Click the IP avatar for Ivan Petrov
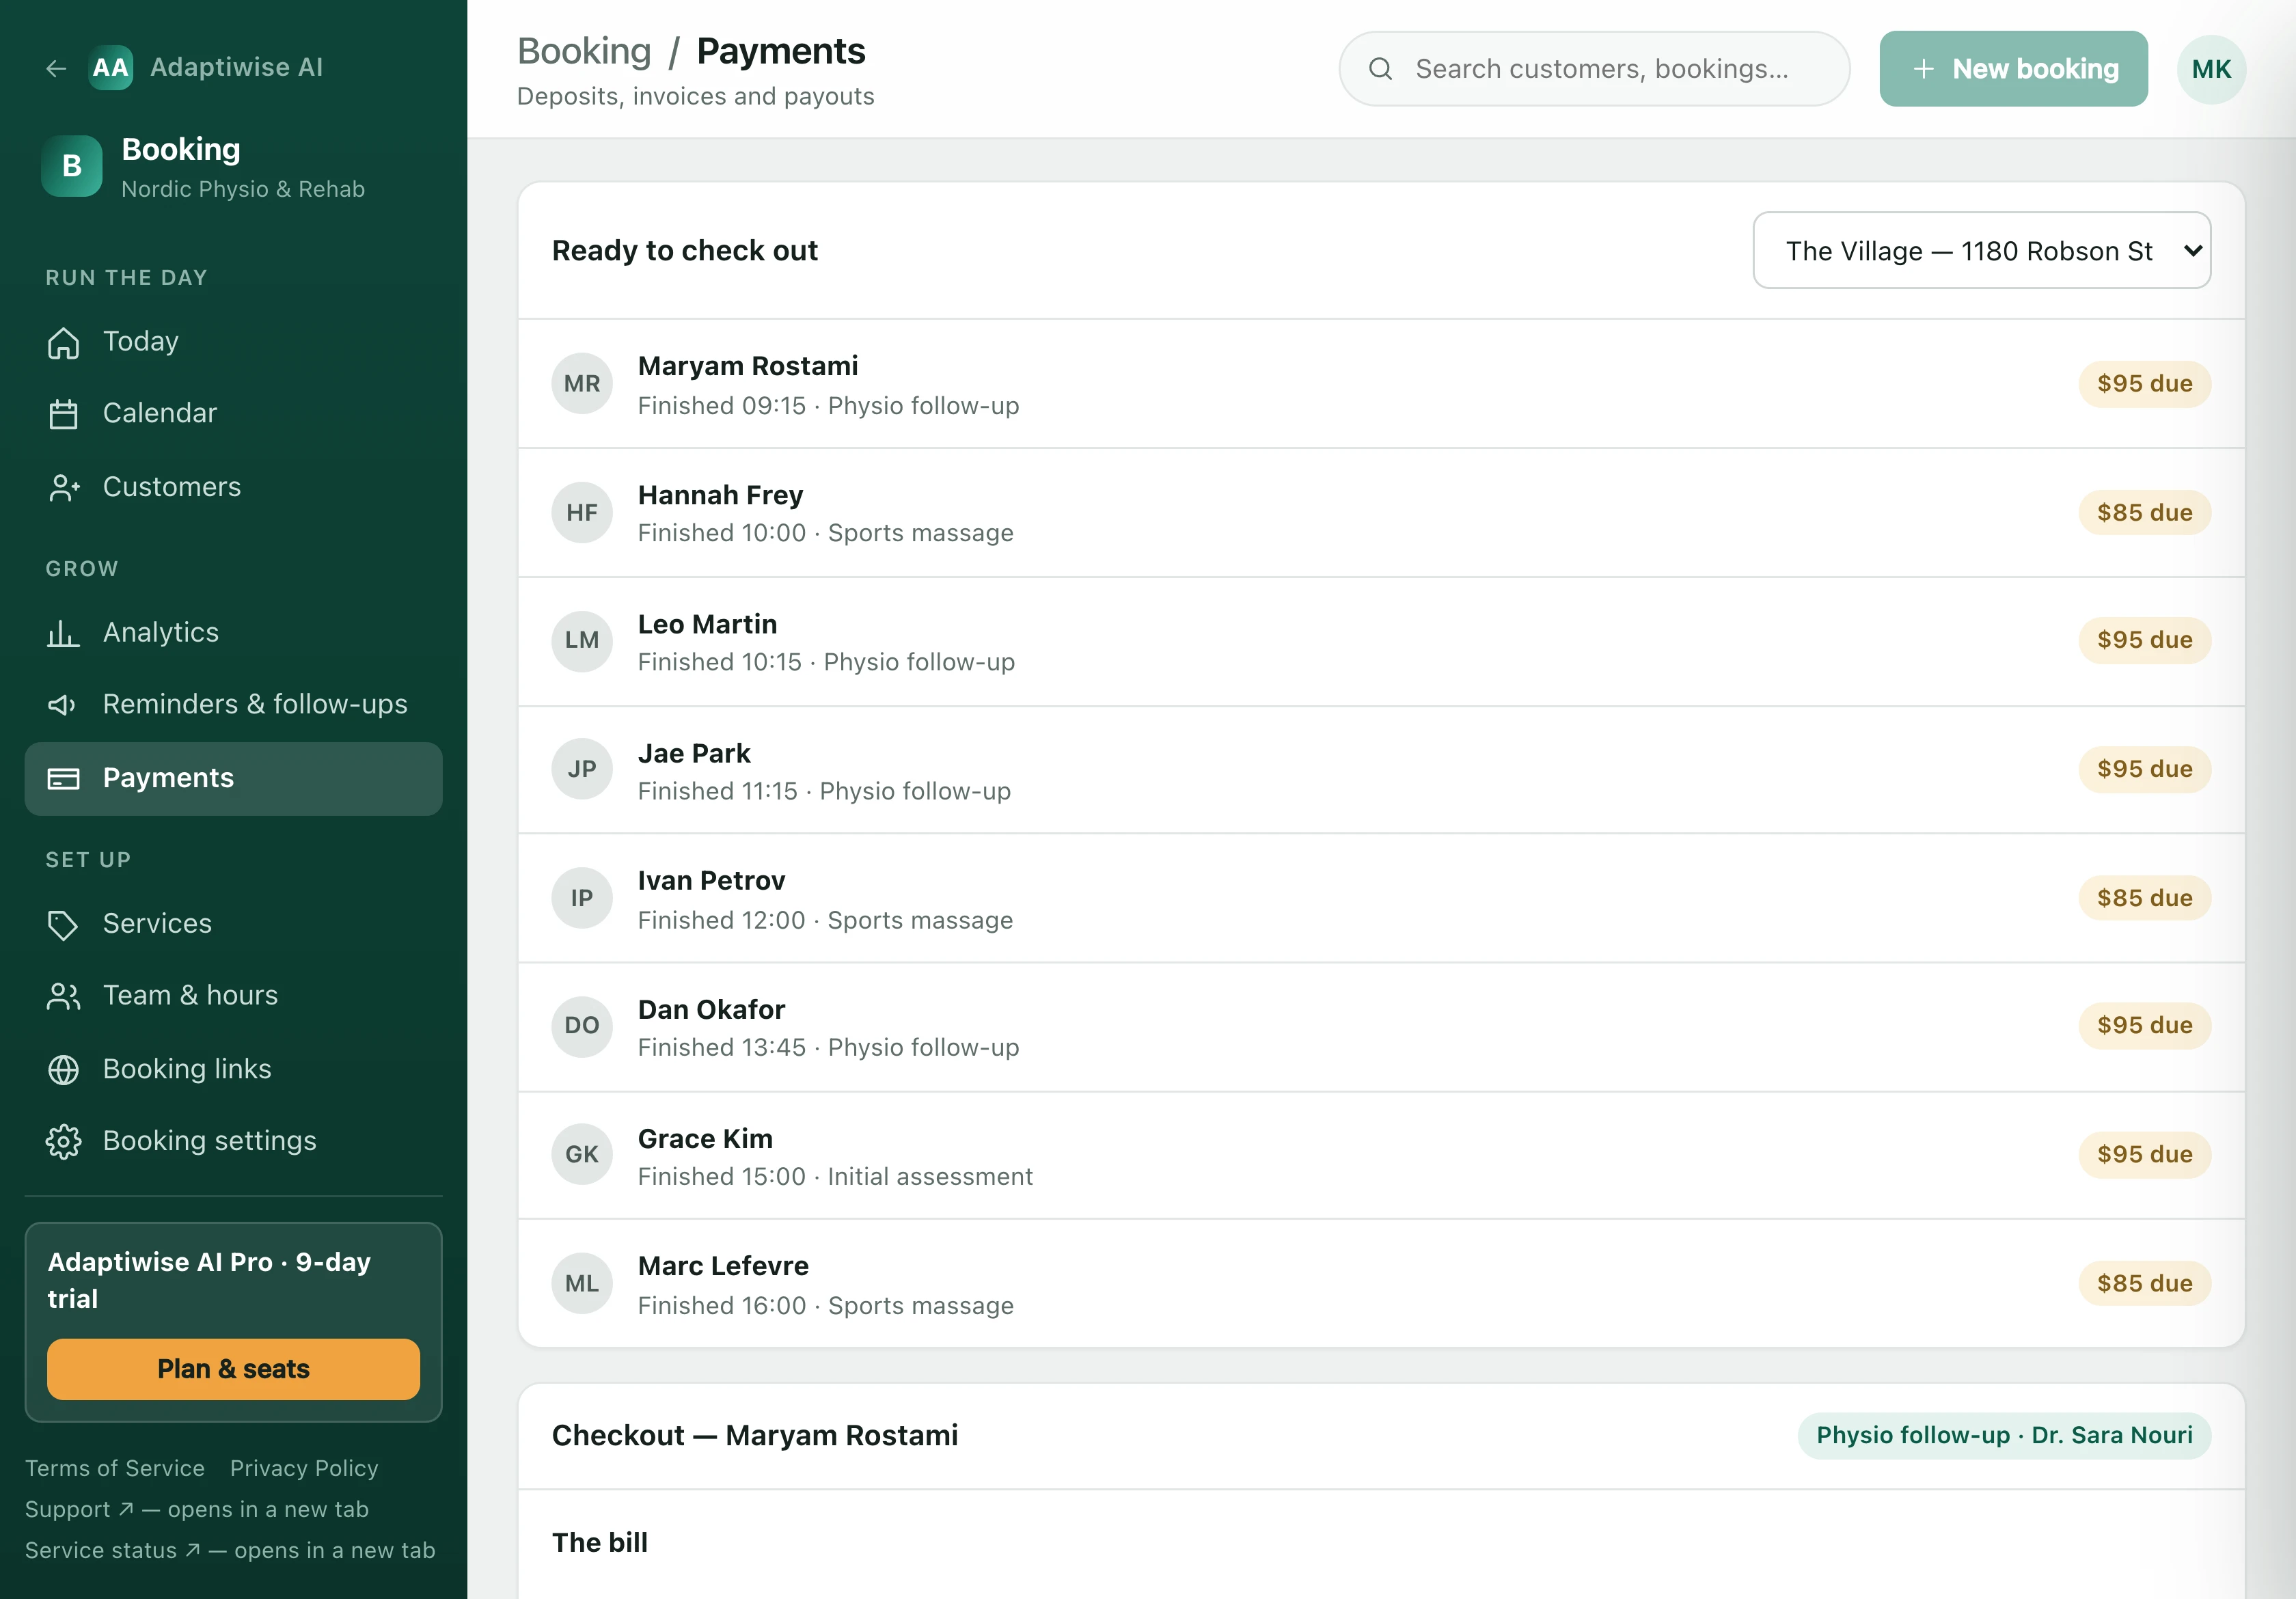2296x1599 pixels. (x=582, y=898)
